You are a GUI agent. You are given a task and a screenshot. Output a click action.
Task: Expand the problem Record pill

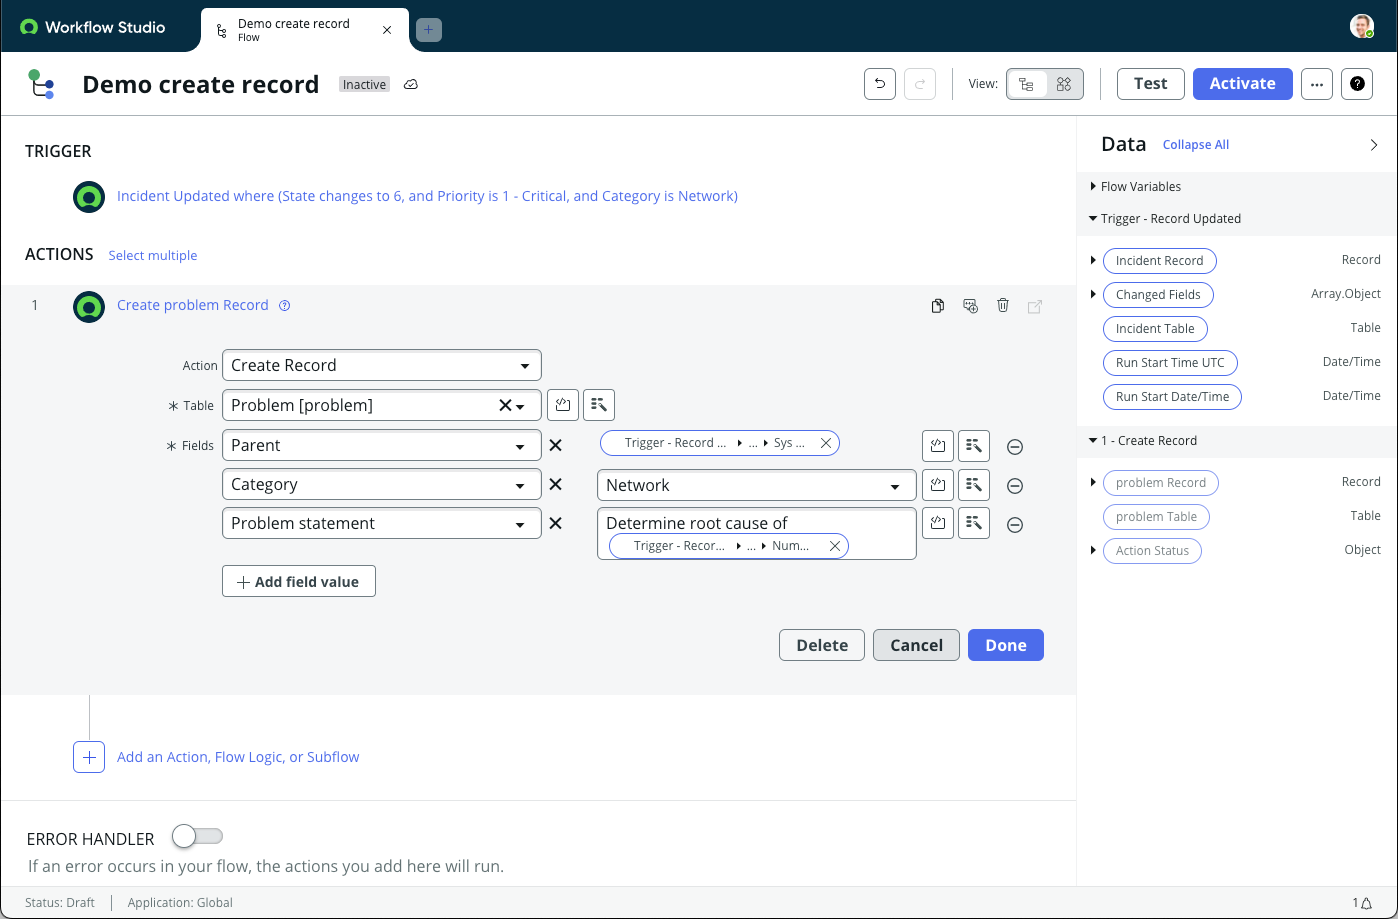(x=1093, y=483)
